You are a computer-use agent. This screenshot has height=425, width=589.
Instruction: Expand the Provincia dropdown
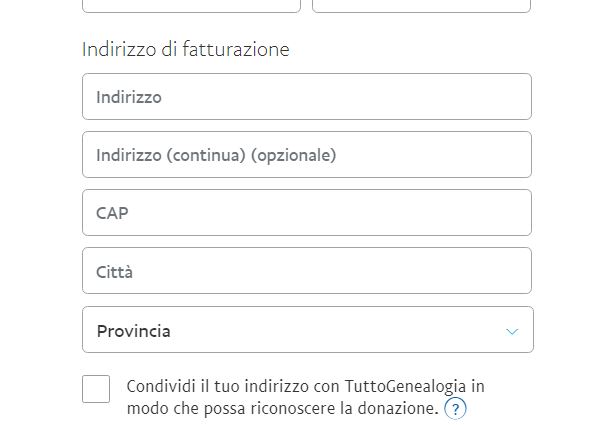tap(308, 330)
